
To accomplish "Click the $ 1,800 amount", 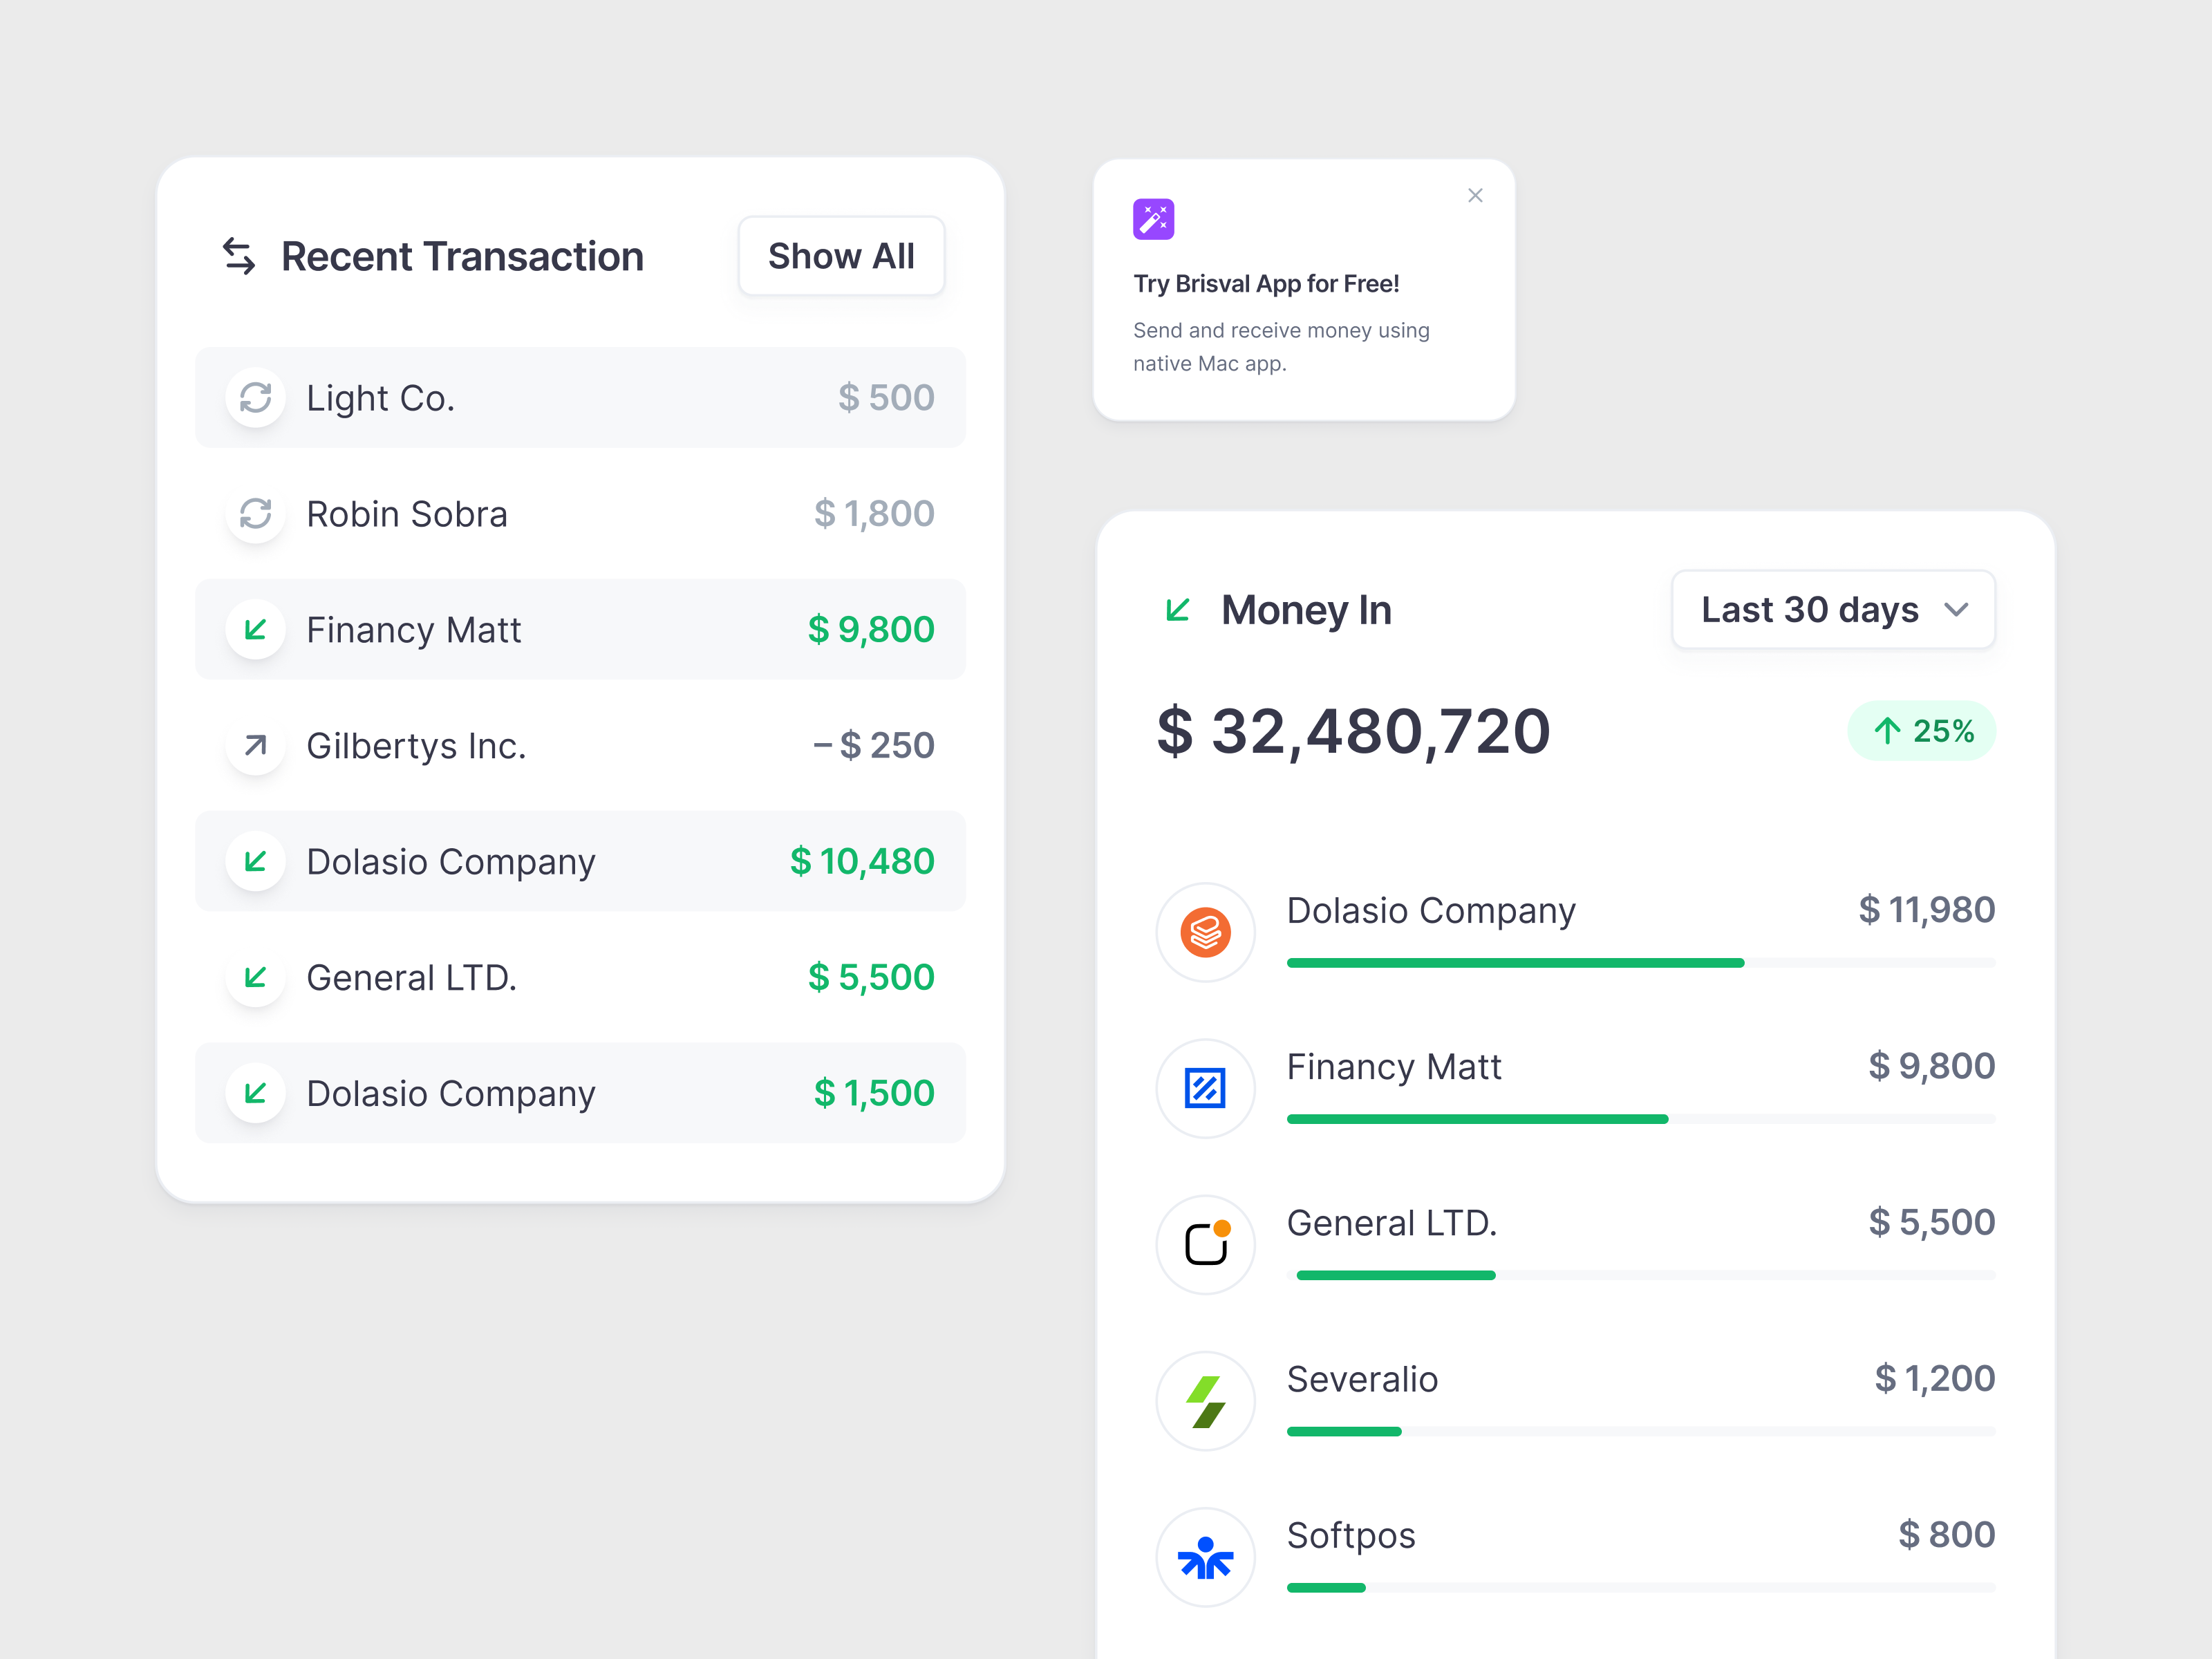I will 874,514.
